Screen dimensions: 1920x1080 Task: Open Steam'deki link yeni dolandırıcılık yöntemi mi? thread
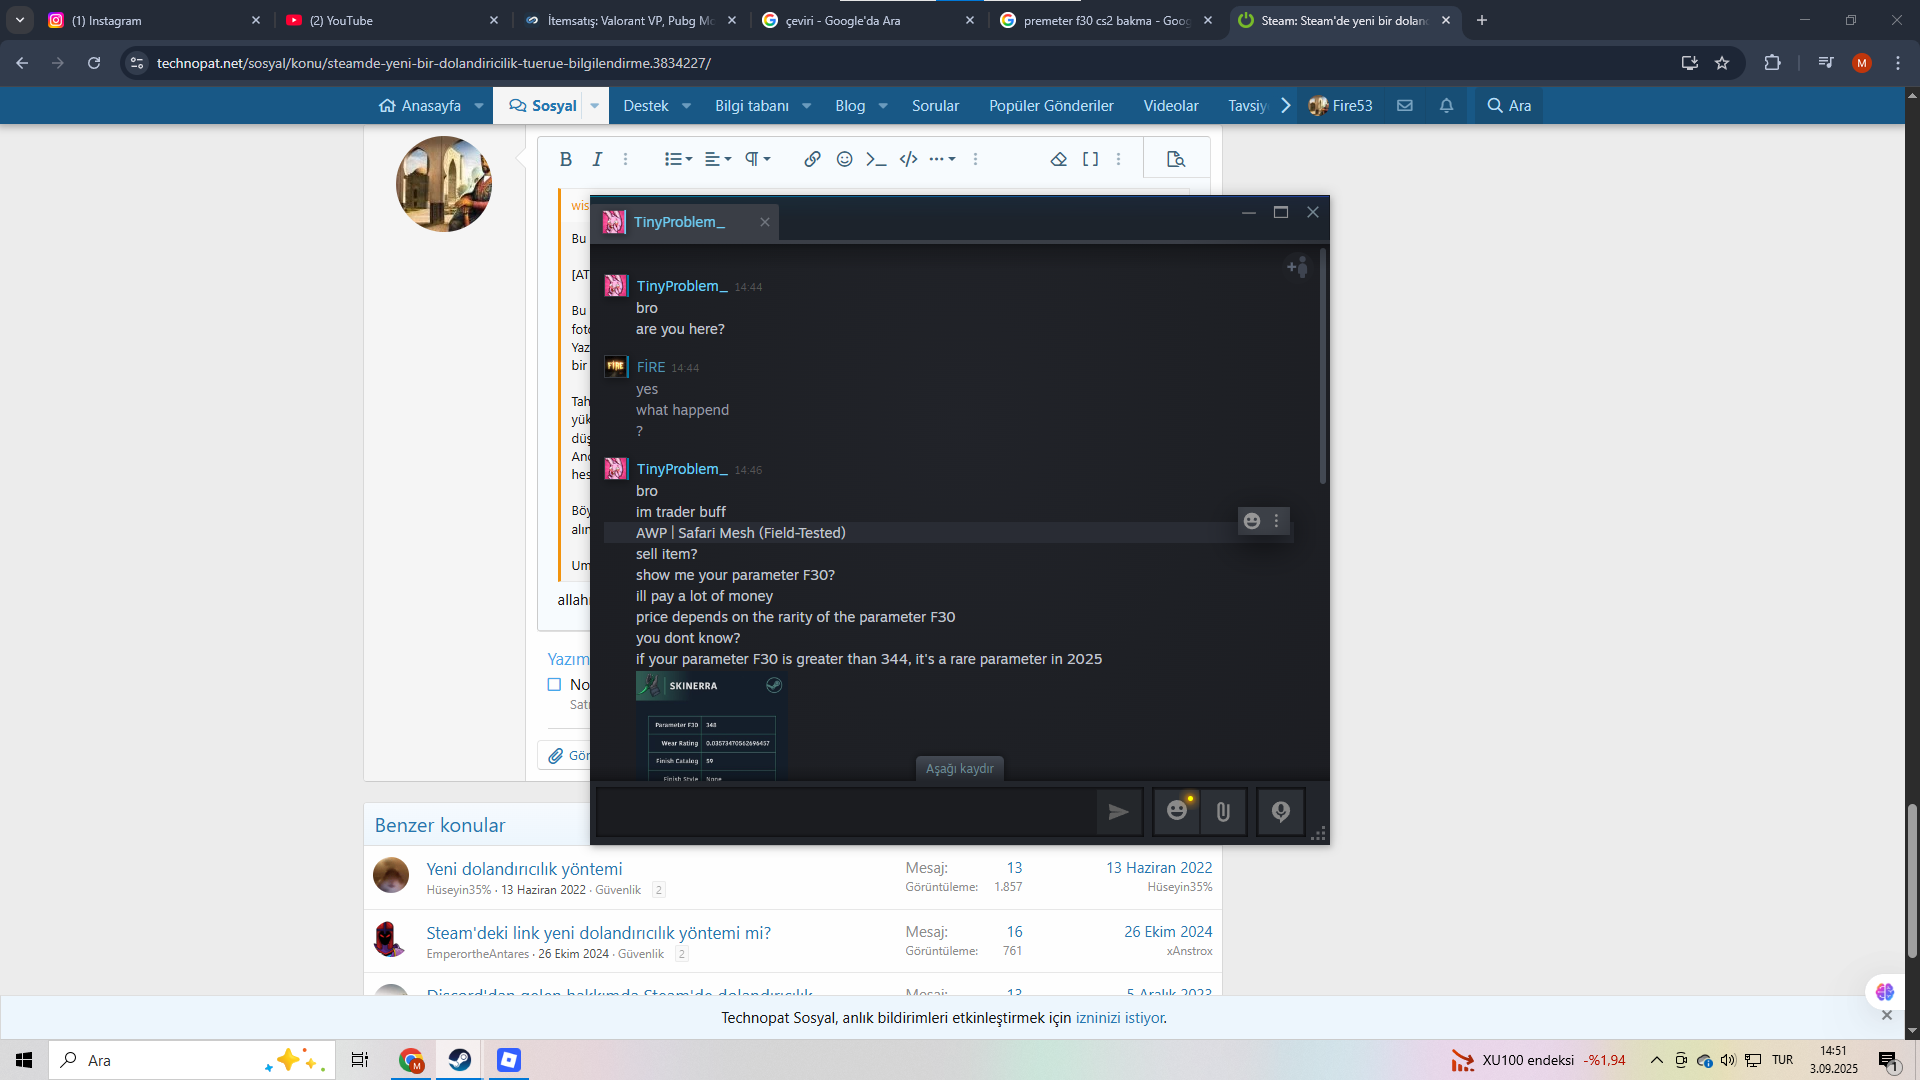[x=598, y=933]
